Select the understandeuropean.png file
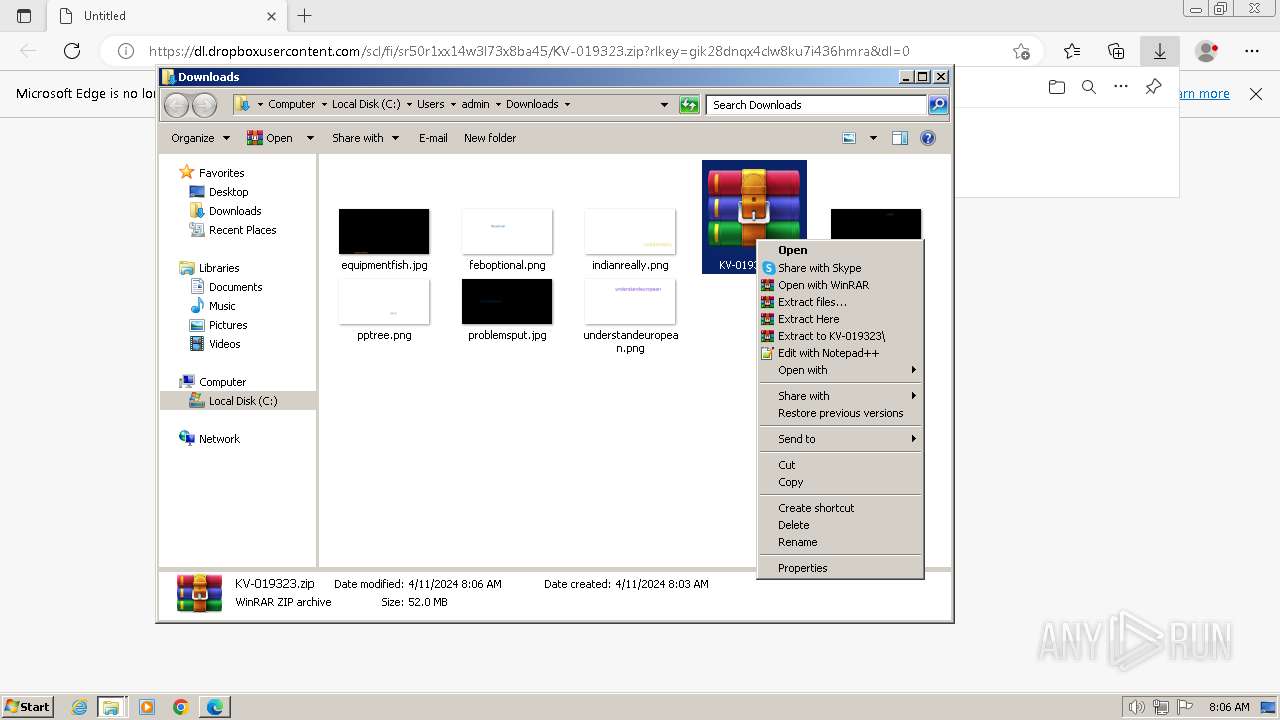1280x720 pixels. click(630, 316)
